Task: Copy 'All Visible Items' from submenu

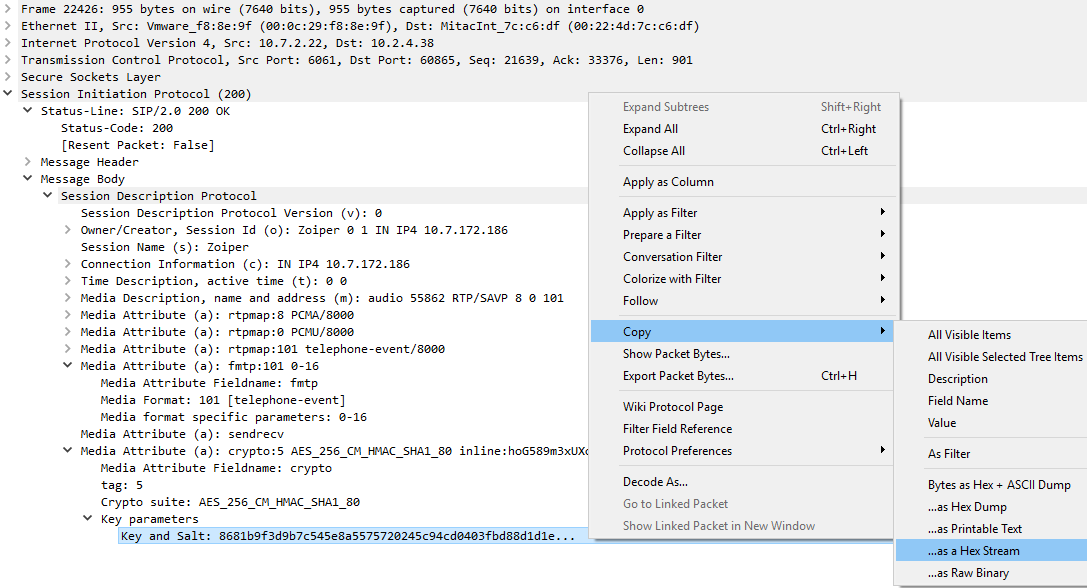Action: click(969, 335)
